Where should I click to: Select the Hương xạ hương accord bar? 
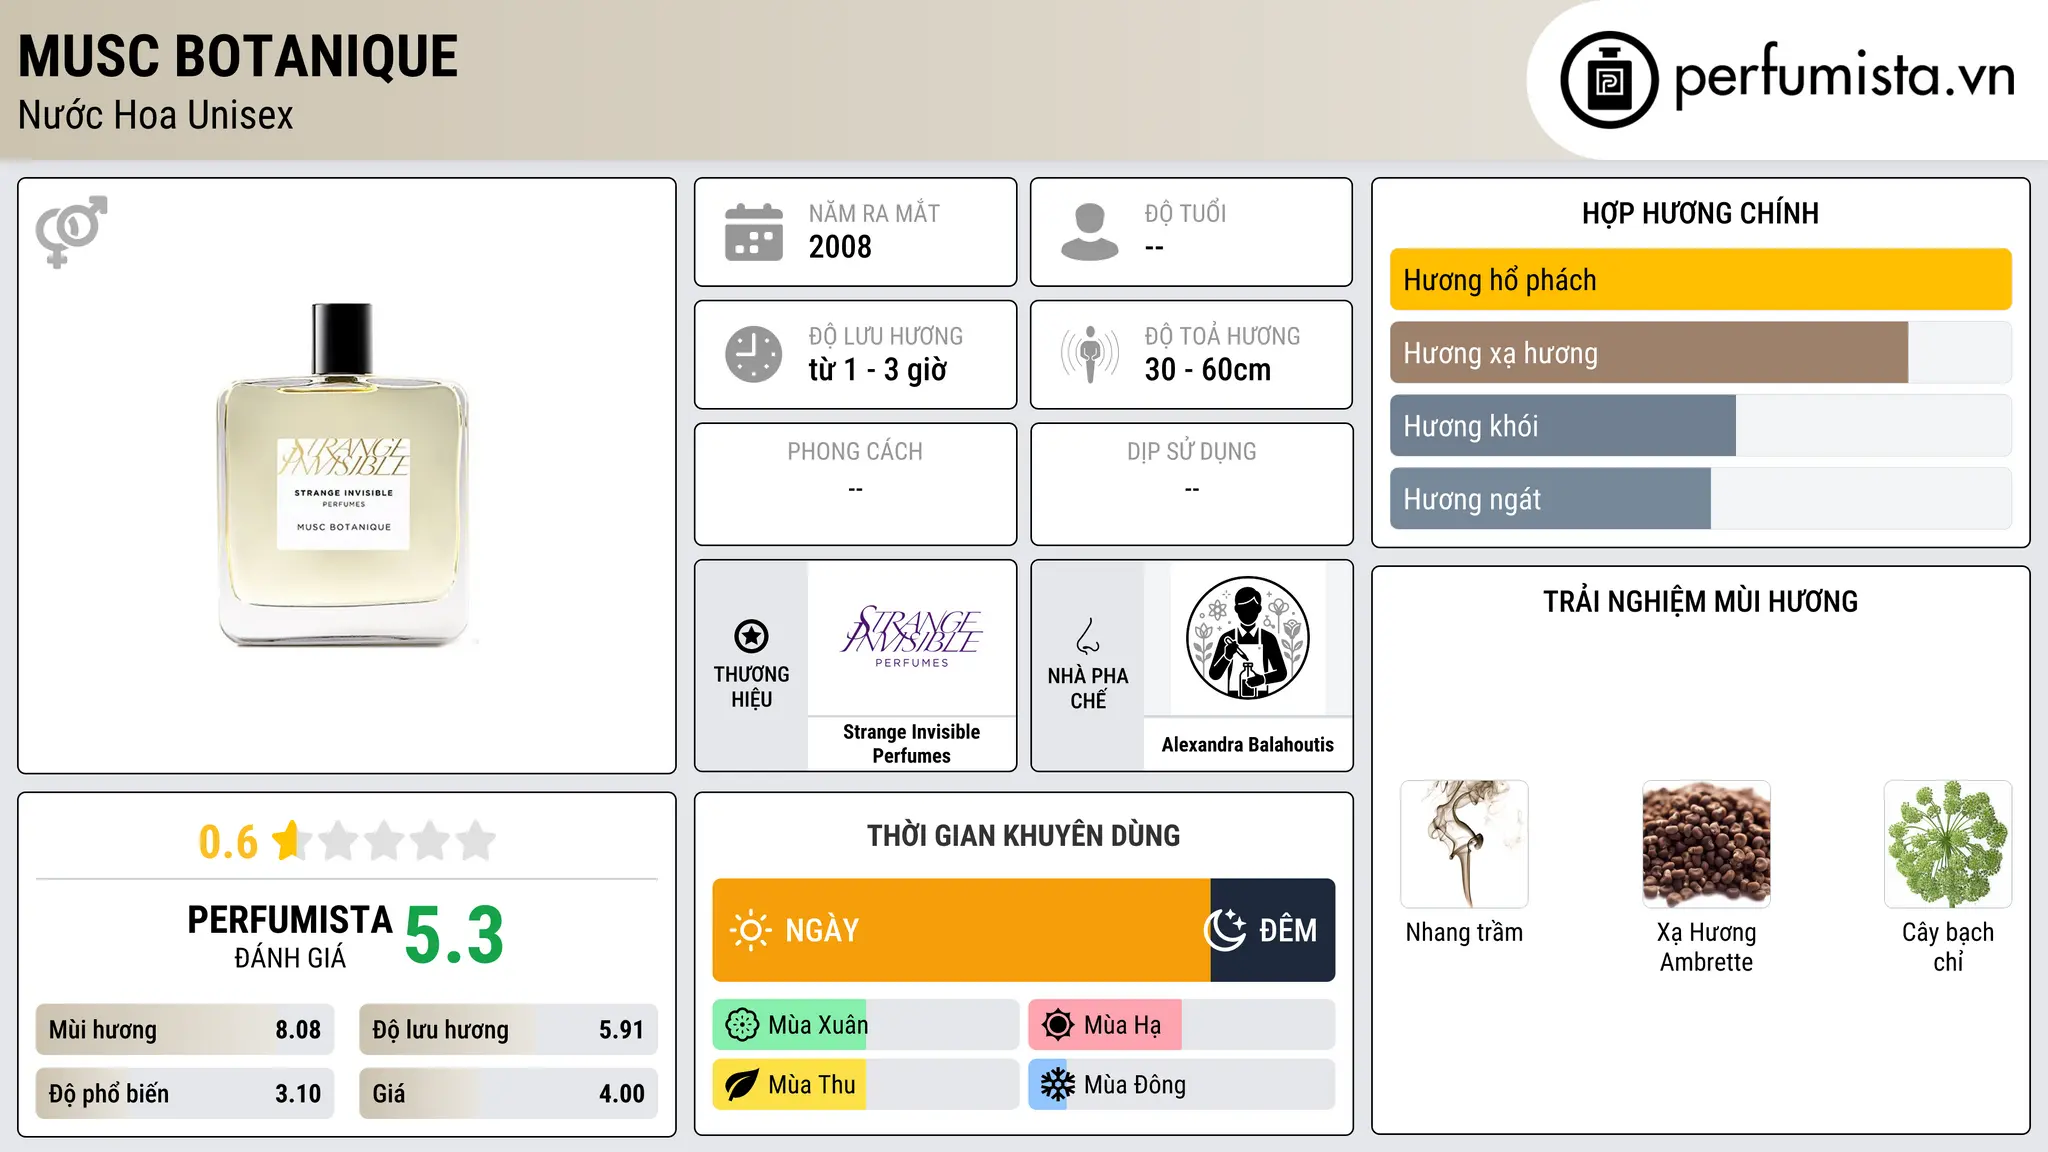(1700, 353)
